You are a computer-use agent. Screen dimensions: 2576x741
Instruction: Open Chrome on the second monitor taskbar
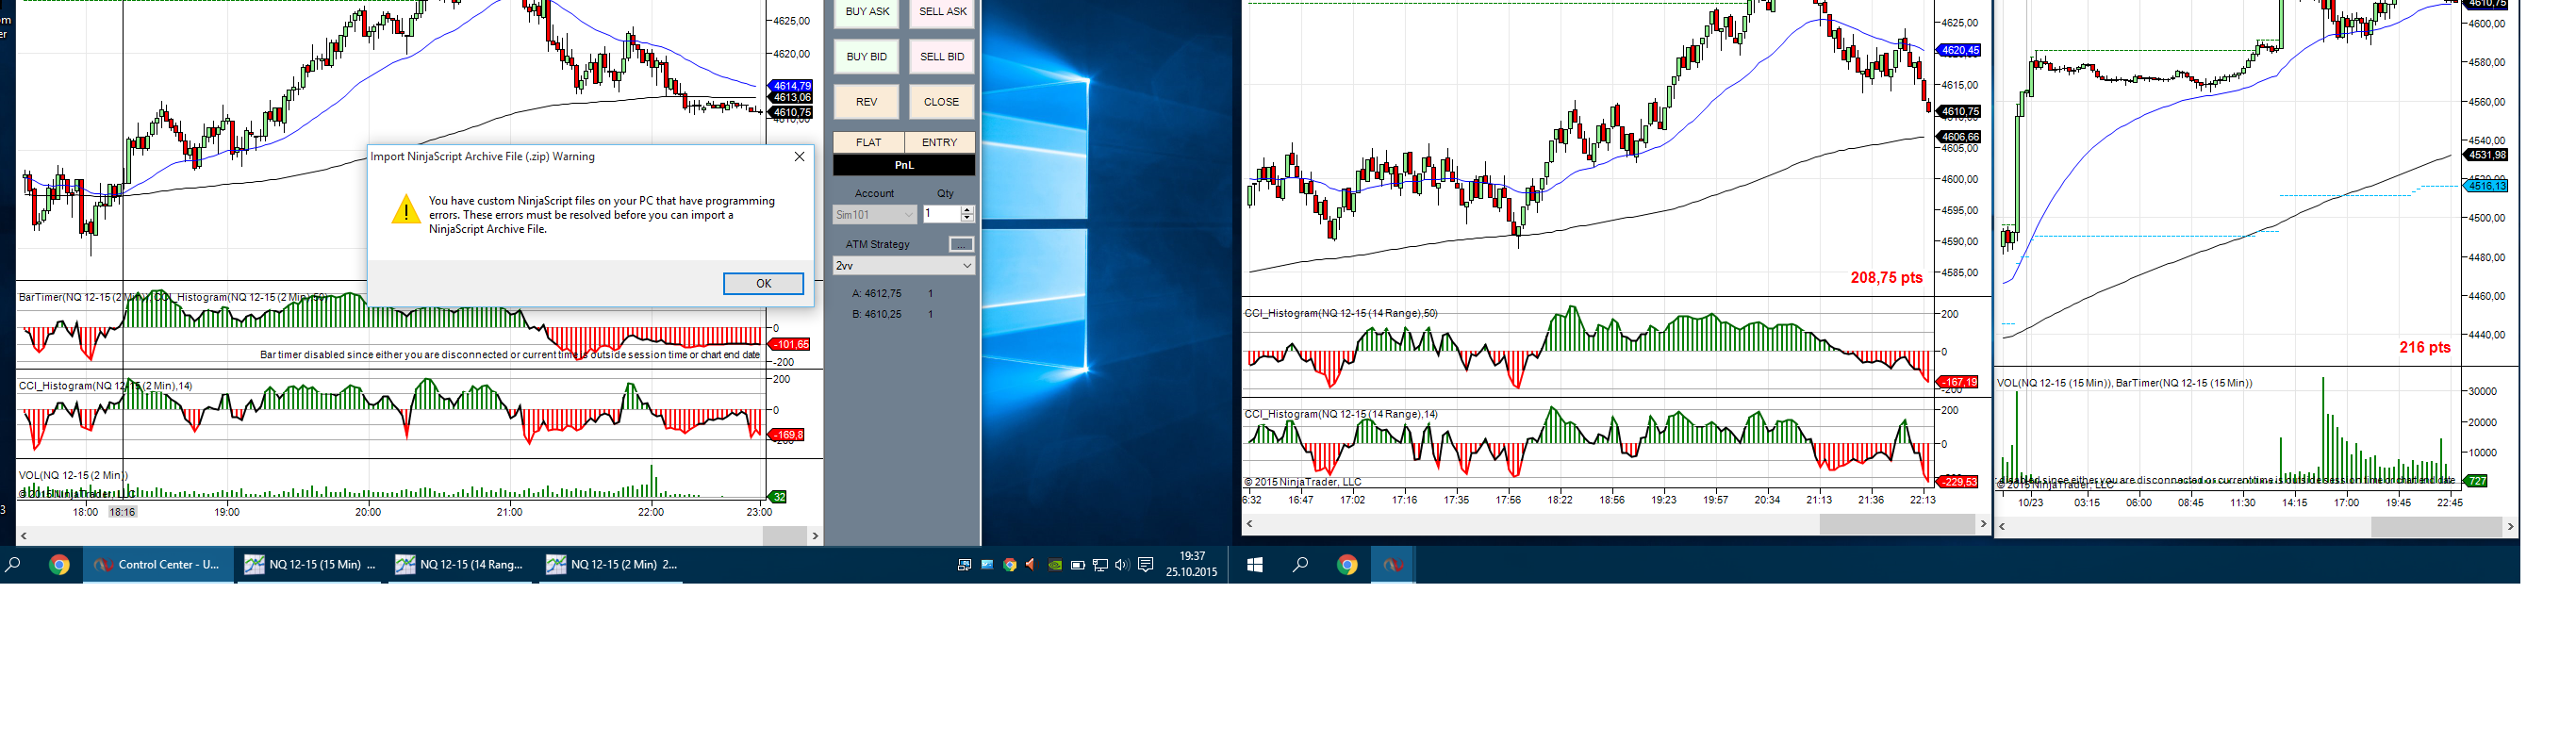[x=1347, y=565]
